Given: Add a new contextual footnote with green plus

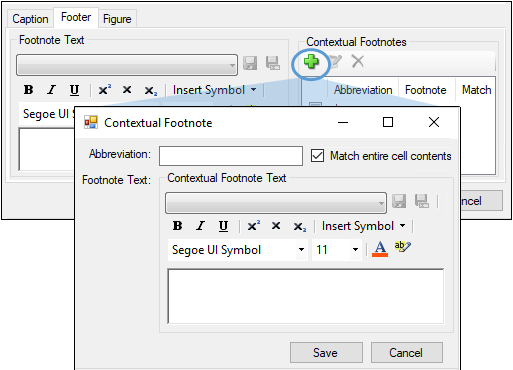Looking at the screenshot, I should pos(311,62).
